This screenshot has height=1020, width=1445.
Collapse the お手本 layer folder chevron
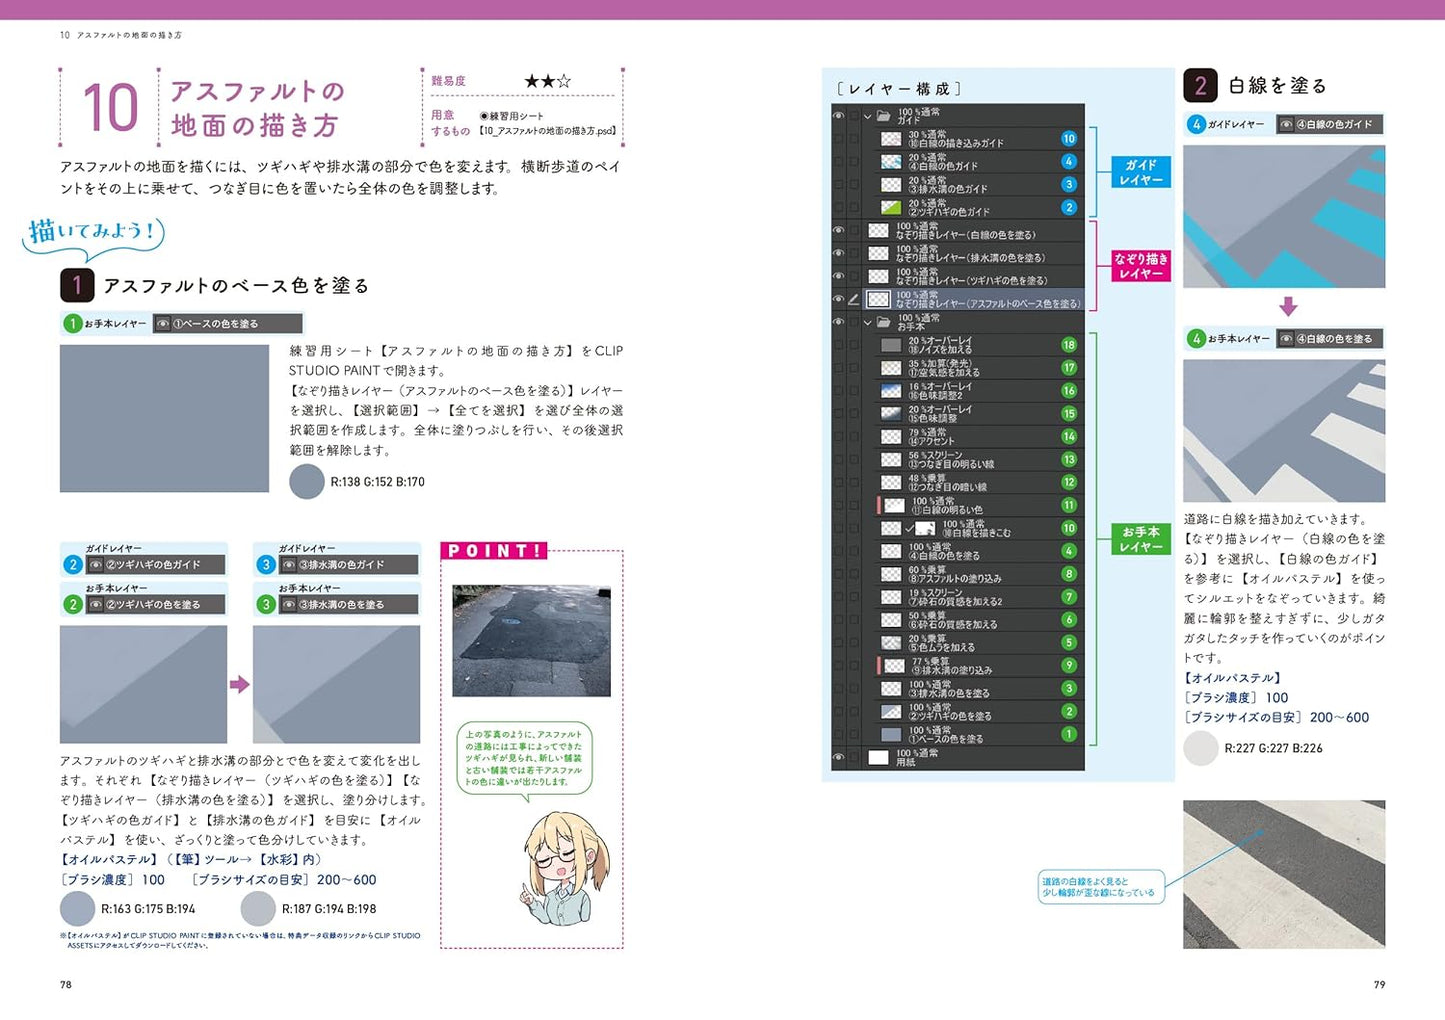pos(868,323)
